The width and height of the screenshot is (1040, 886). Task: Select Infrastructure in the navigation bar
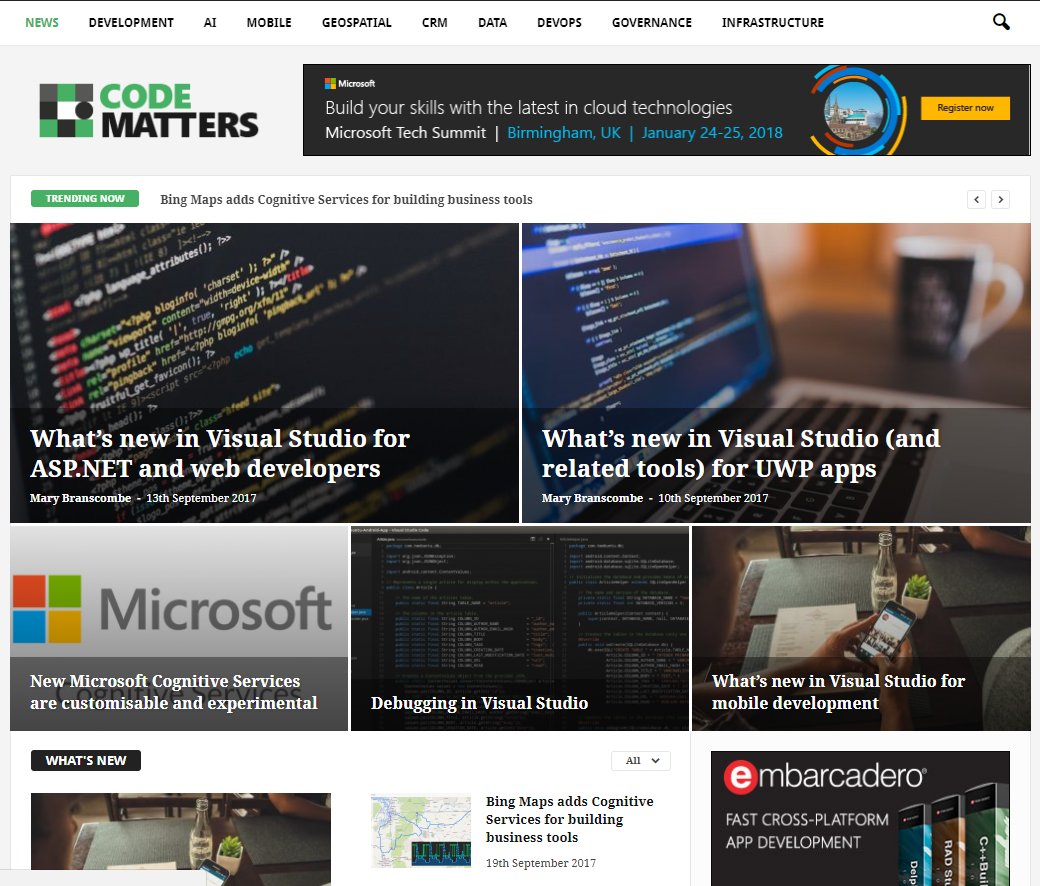click(773, 23)
